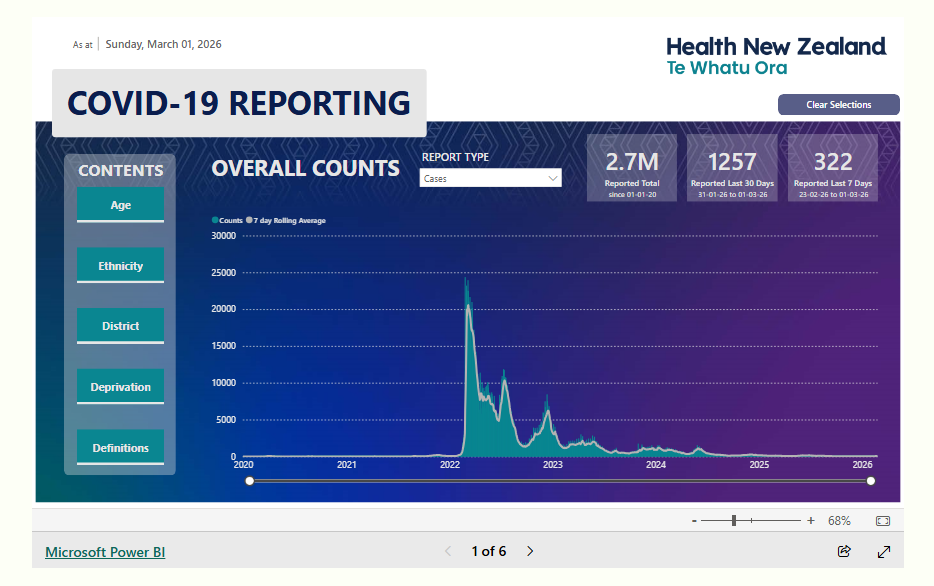The width and height of the screenshot is (934, 586).
Task: Open the Microsoft Power BI link
Action: 105,552
